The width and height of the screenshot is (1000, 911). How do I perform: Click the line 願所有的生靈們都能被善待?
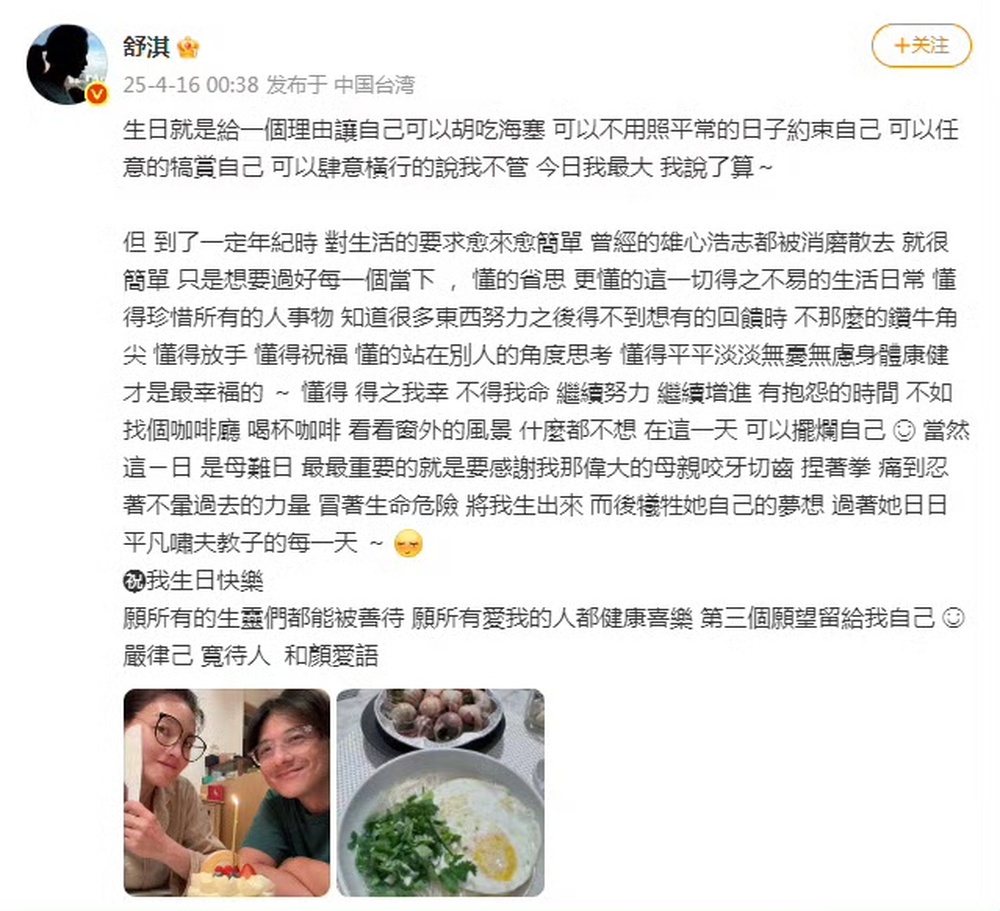(544, 618)
